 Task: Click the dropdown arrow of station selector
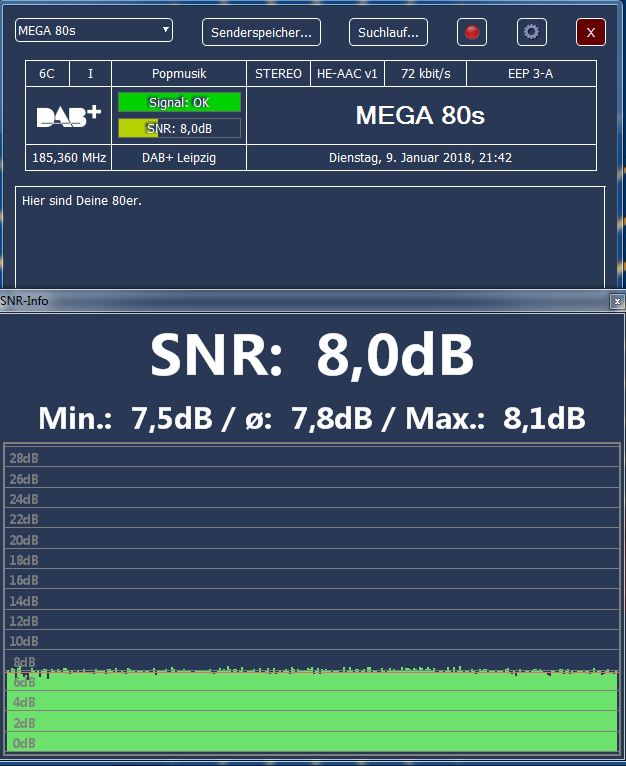(x=166, y=30)
